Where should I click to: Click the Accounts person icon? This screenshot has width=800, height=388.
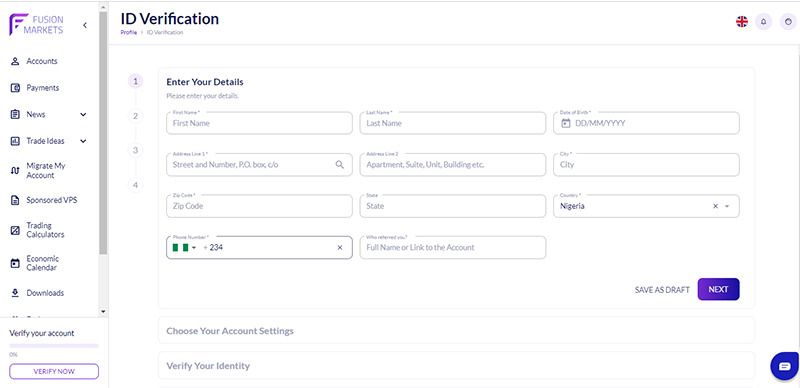point(15,61)
